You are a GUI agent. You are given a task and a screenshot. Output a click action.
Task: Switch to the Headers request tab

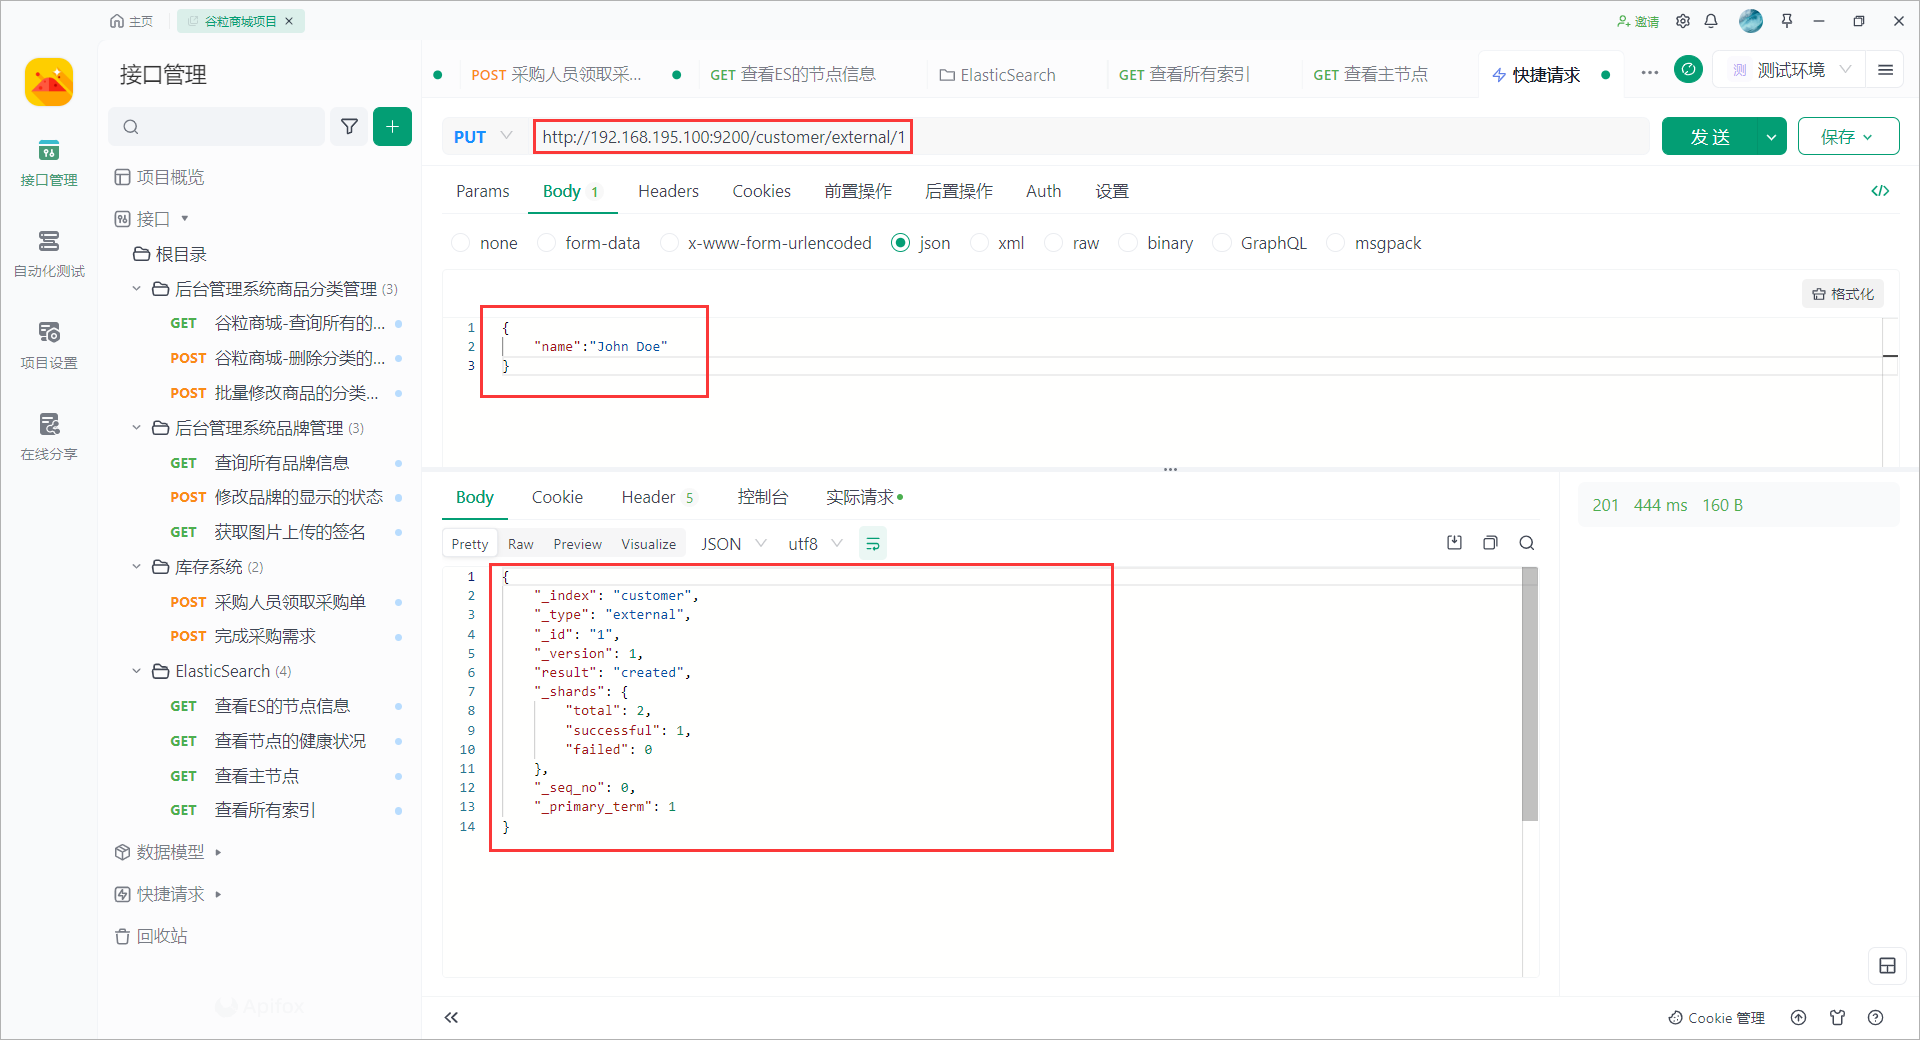(x=668, y=191)
